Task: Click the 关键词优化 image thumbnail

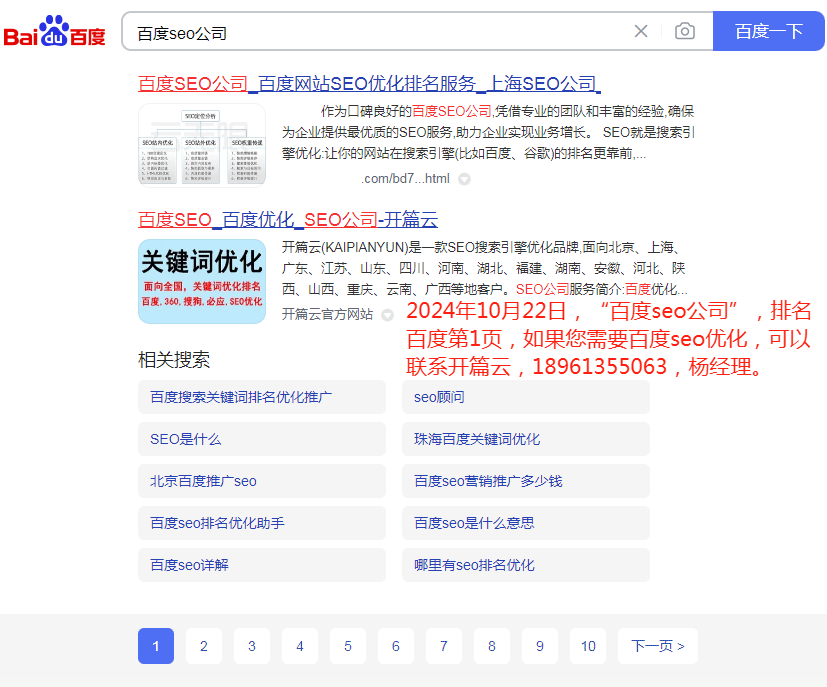Action: (202, 280)
